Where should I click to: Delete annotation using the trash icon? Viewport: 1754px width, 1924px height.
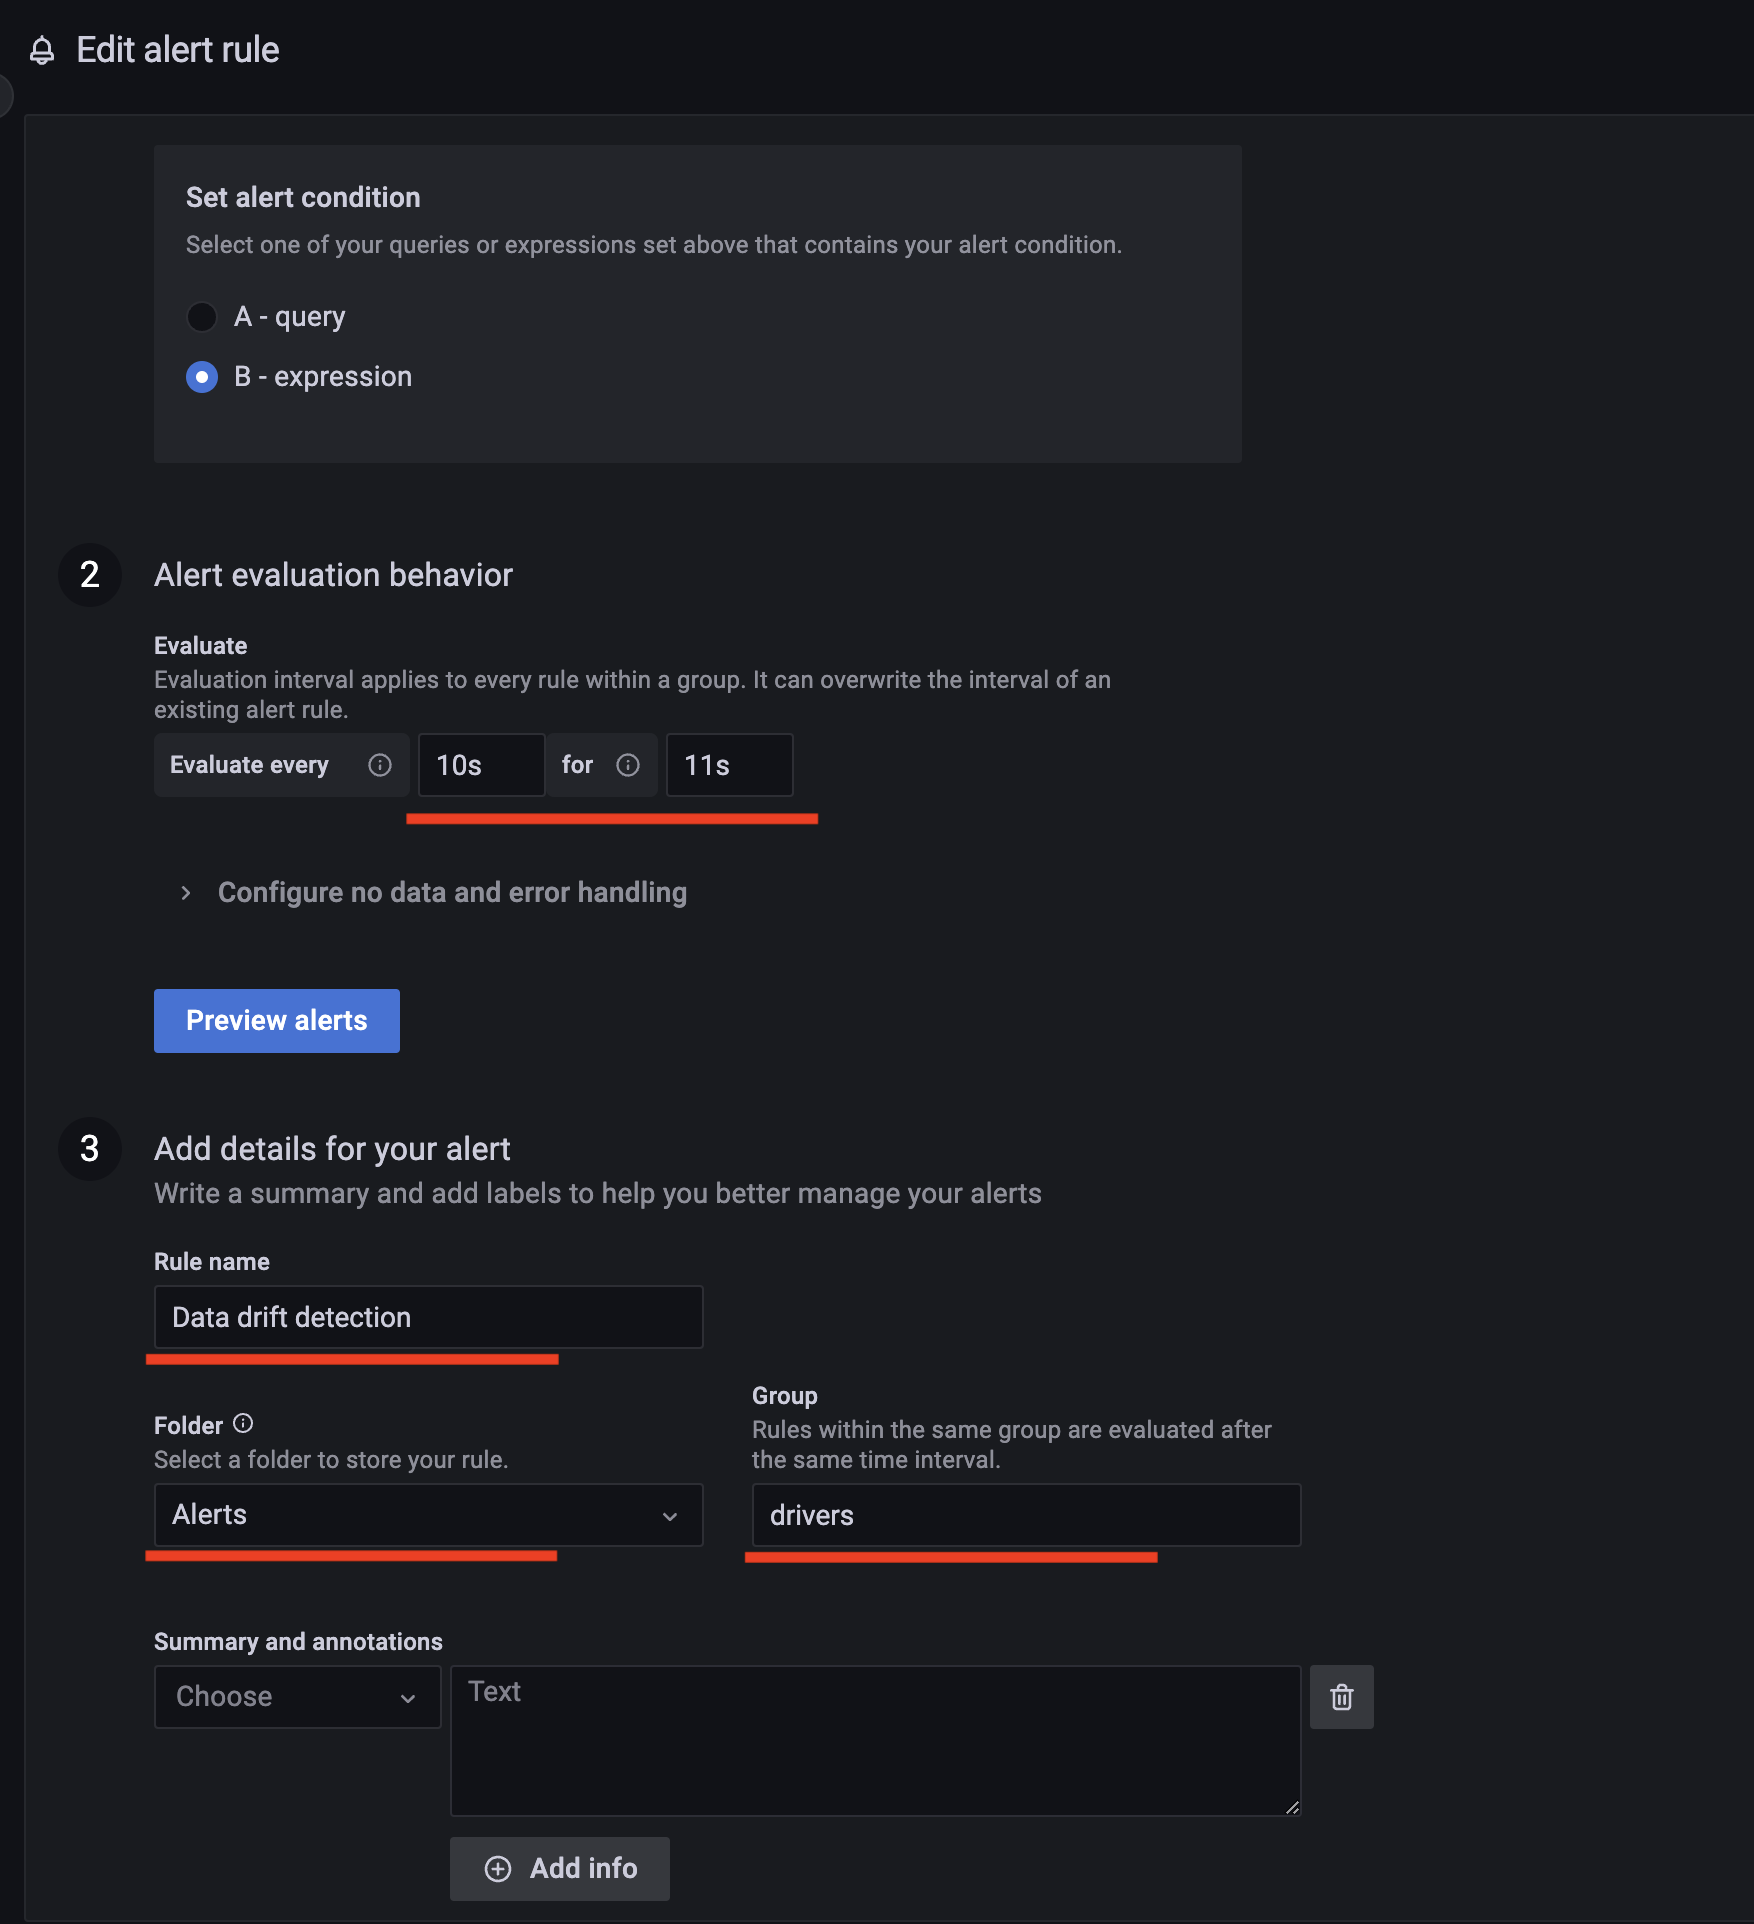pyautogui.click(x=1342, y=1697)
